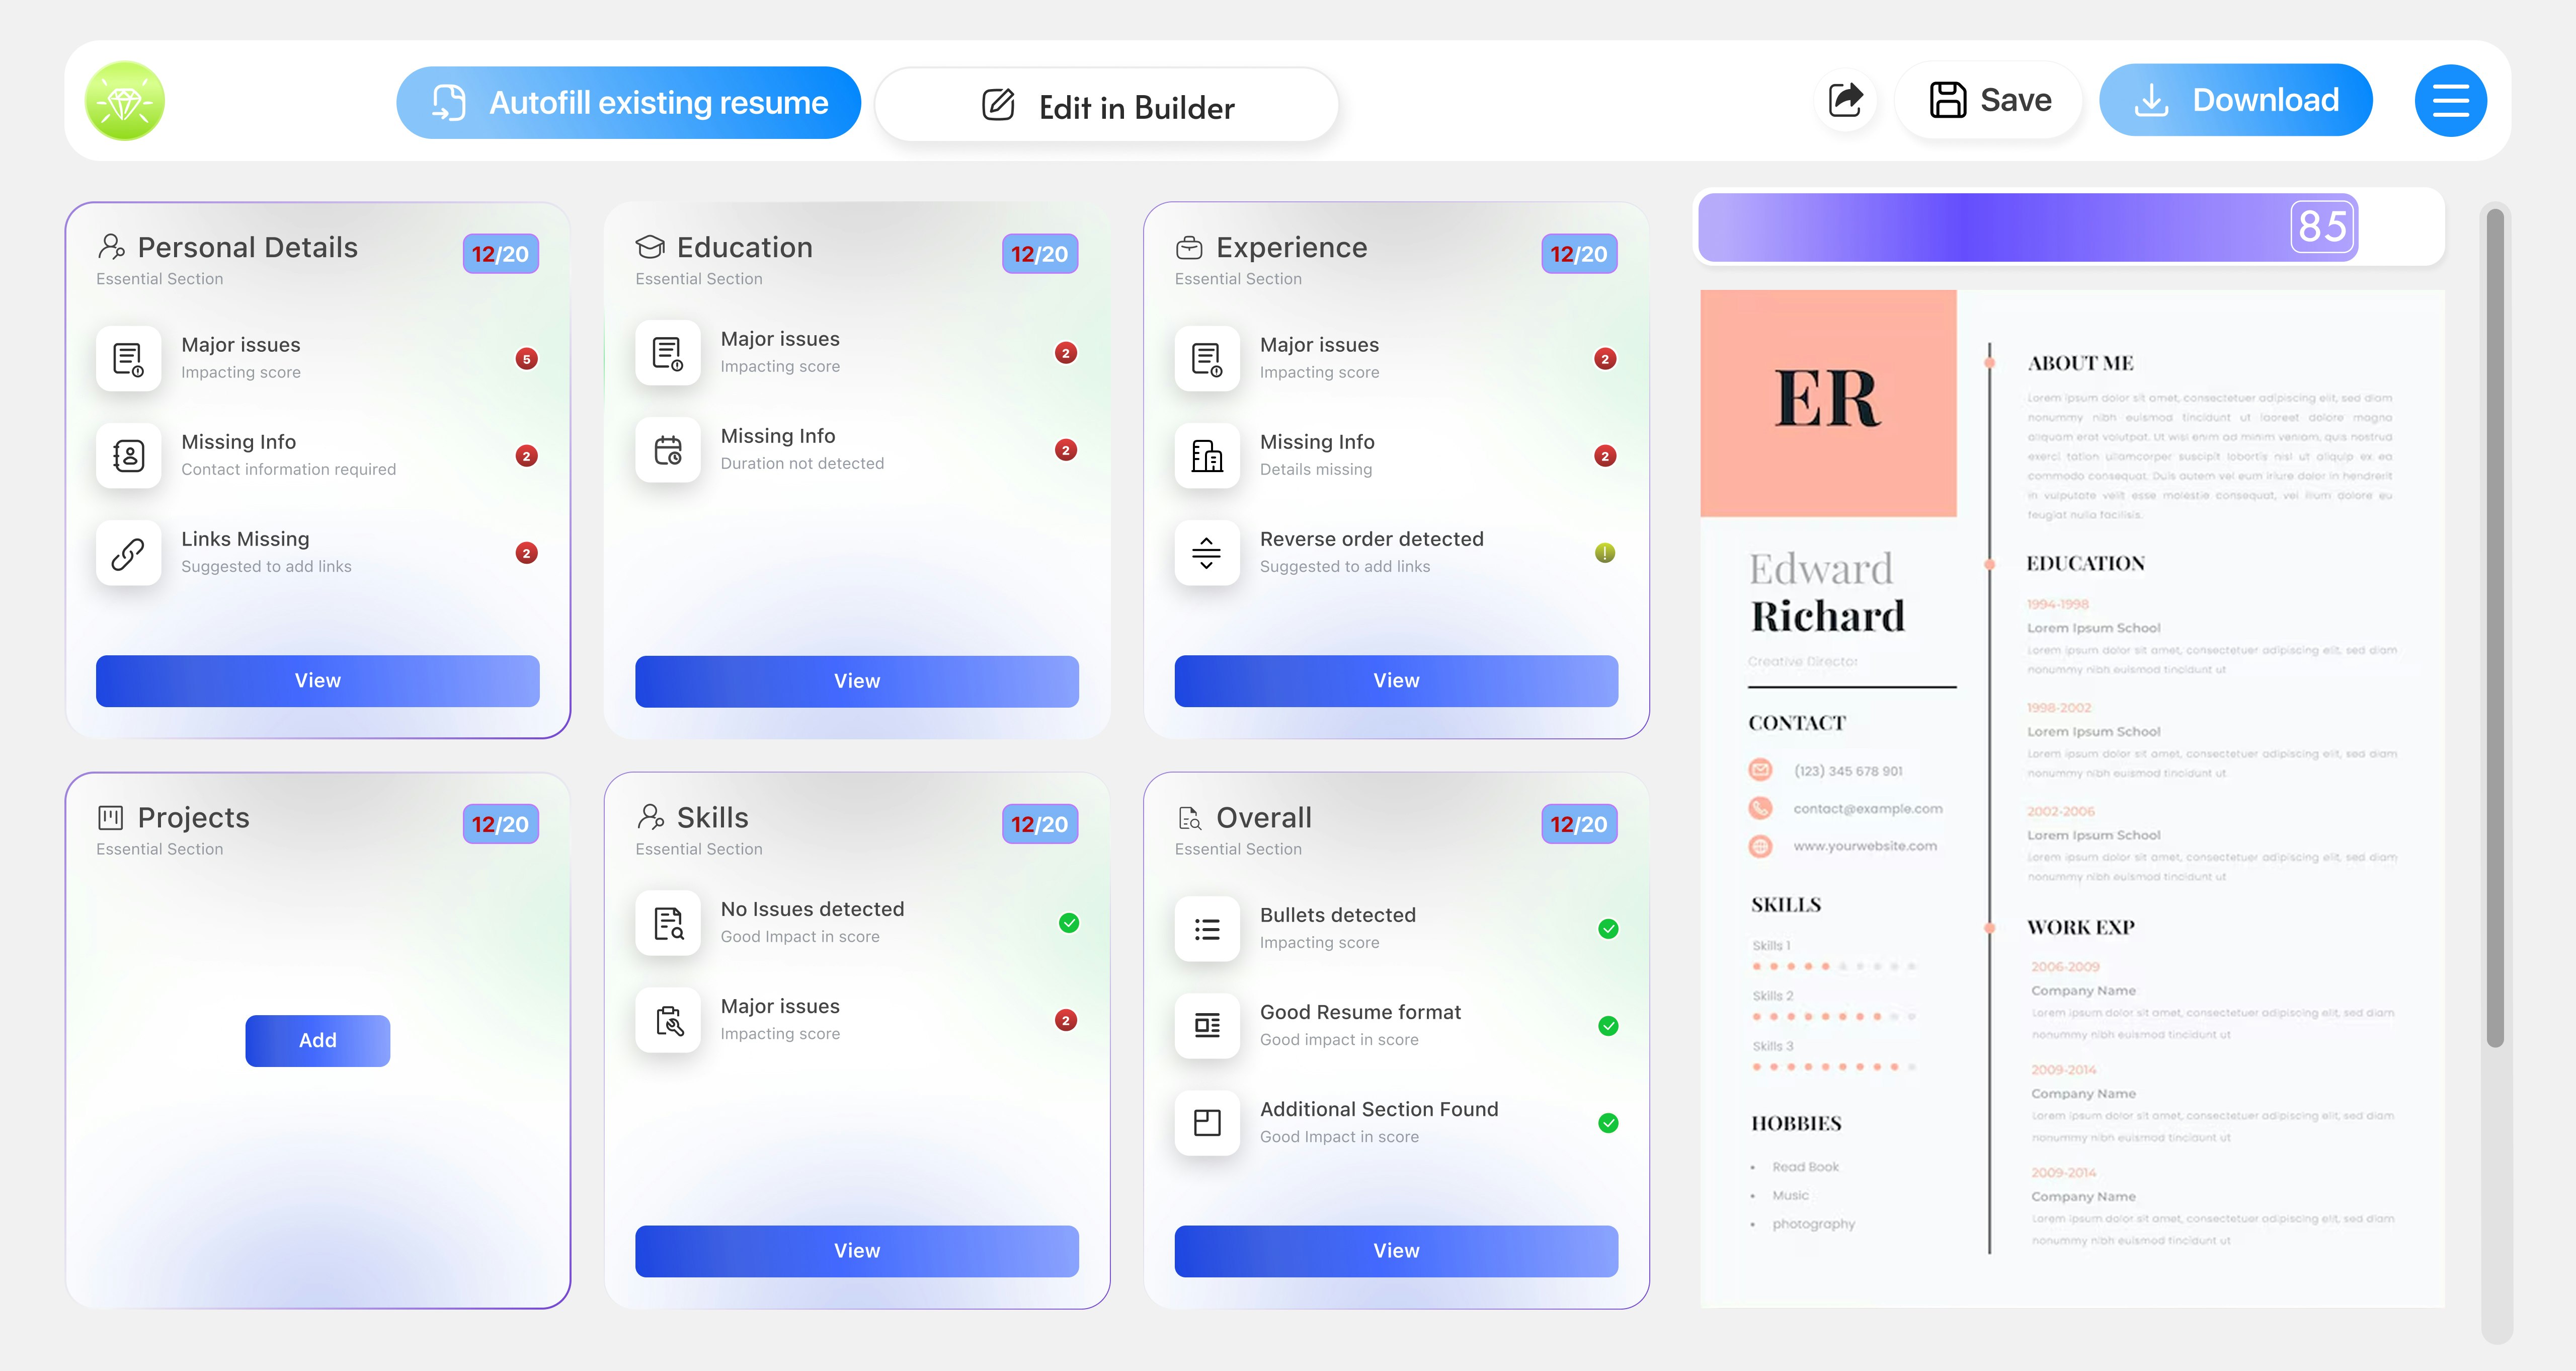Click the 85 score value
Viewport: 2576px width, 1371px height.
coord(2322,227)
